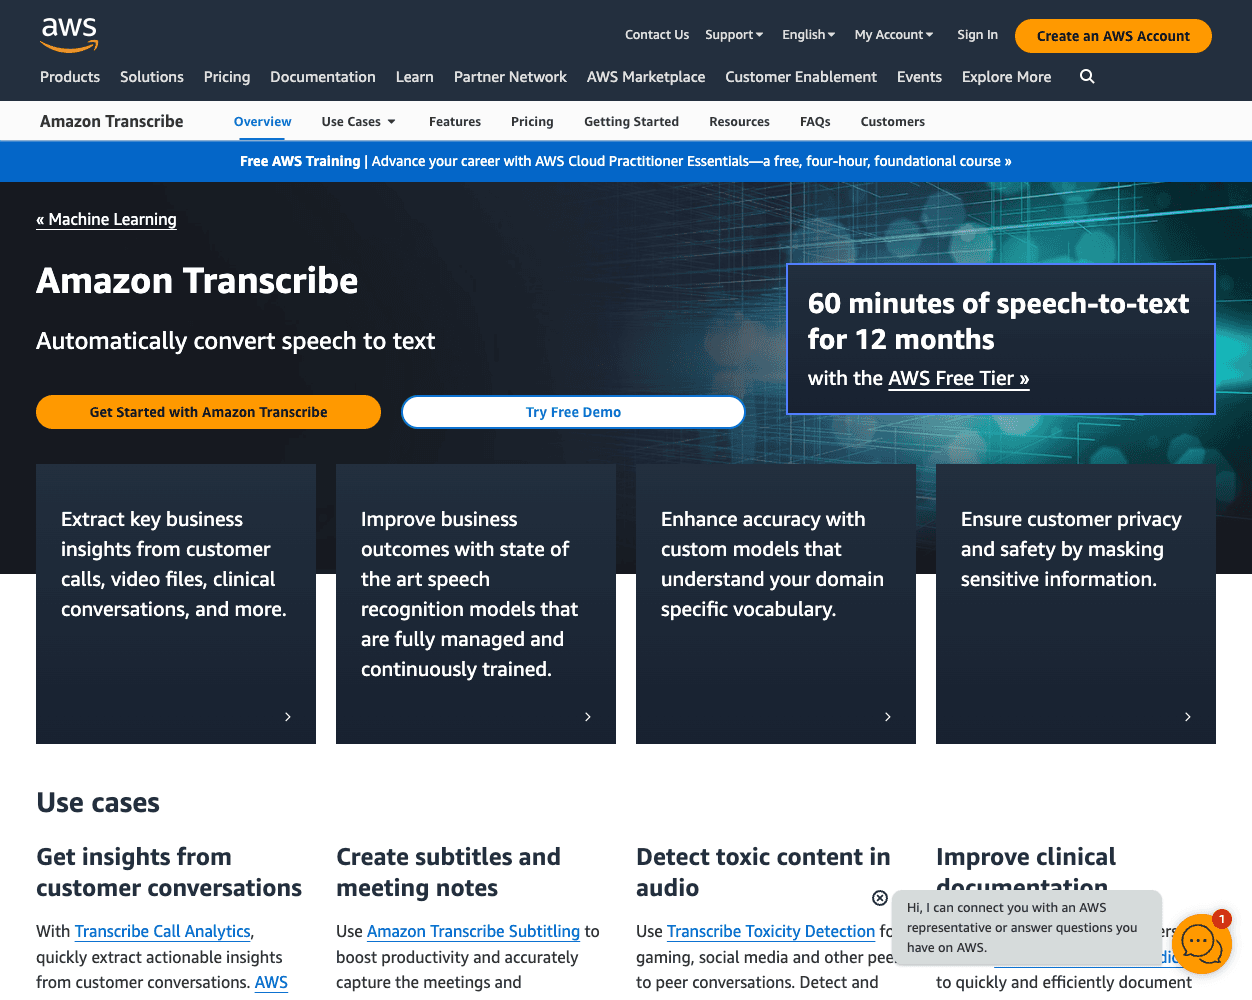Open the 'Extract key business insights' card
1252x1000 pixels.
tap(176, 604)
